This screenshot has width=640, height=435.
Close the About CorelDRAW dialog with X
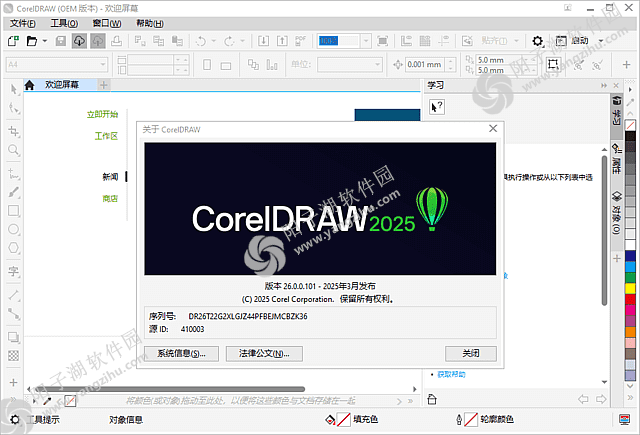(x=493, y=129)
